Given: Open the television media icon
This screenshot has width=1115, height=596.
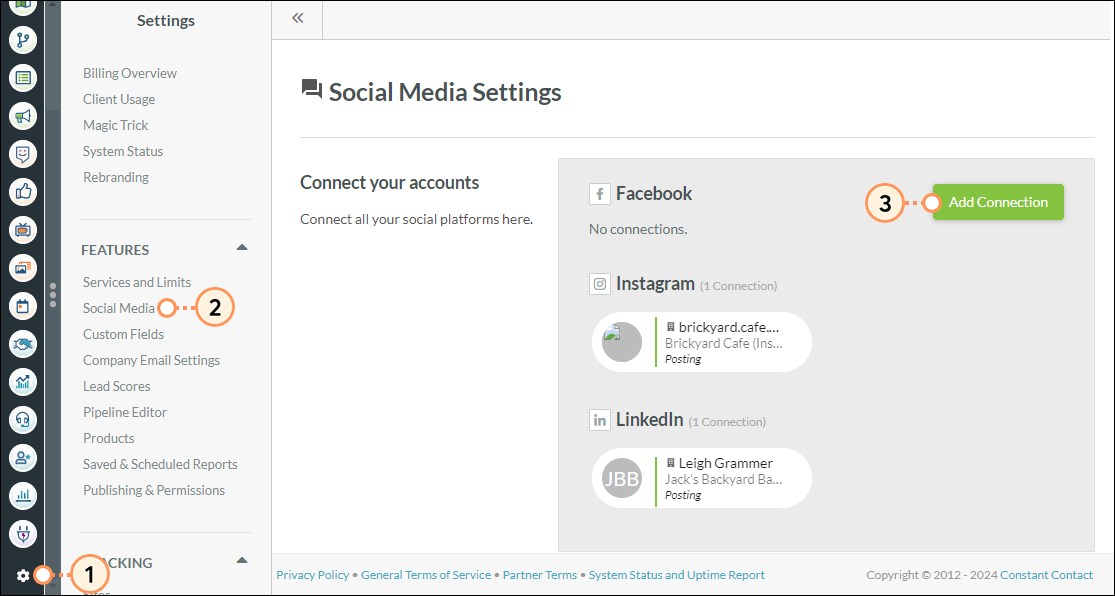Looking at the screenshot, I should pos(23,230).
